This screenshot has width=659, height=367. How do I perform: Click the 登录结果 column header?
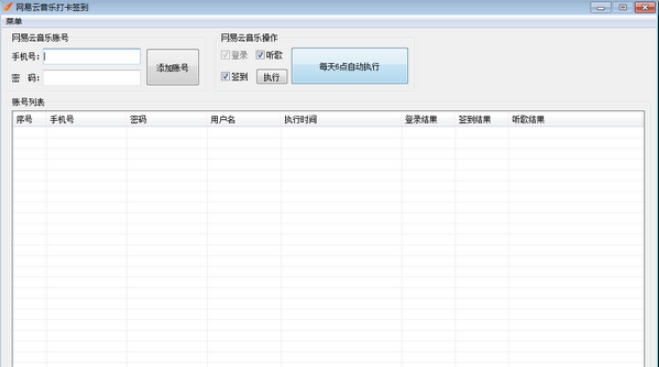click(429, 119)
